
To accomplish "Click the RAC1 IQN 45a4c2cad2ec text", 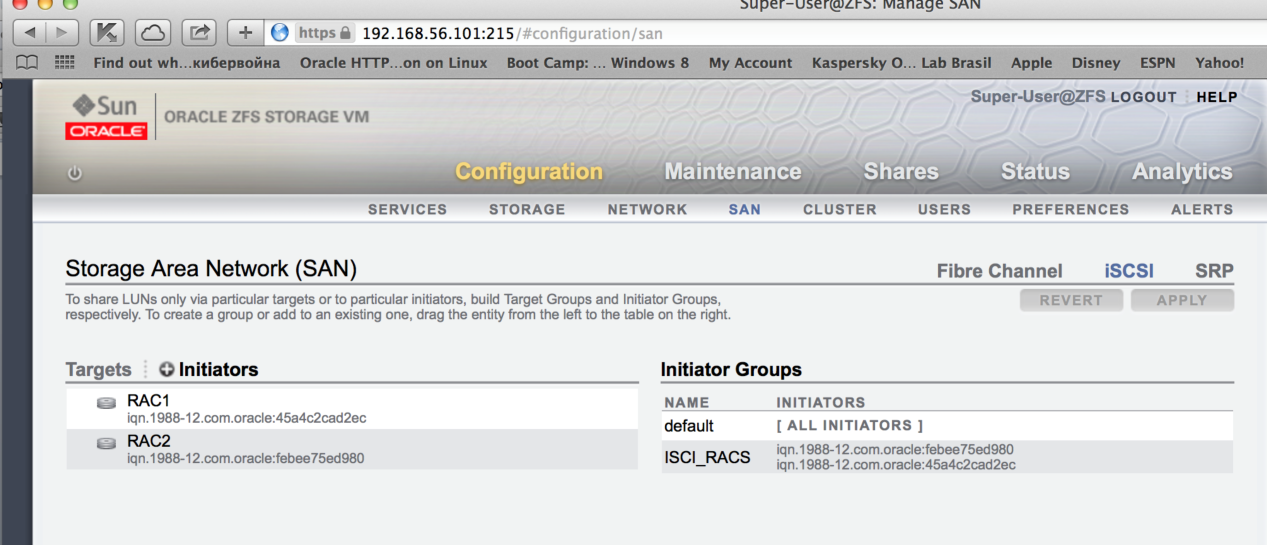I will [x=246, y=418].
